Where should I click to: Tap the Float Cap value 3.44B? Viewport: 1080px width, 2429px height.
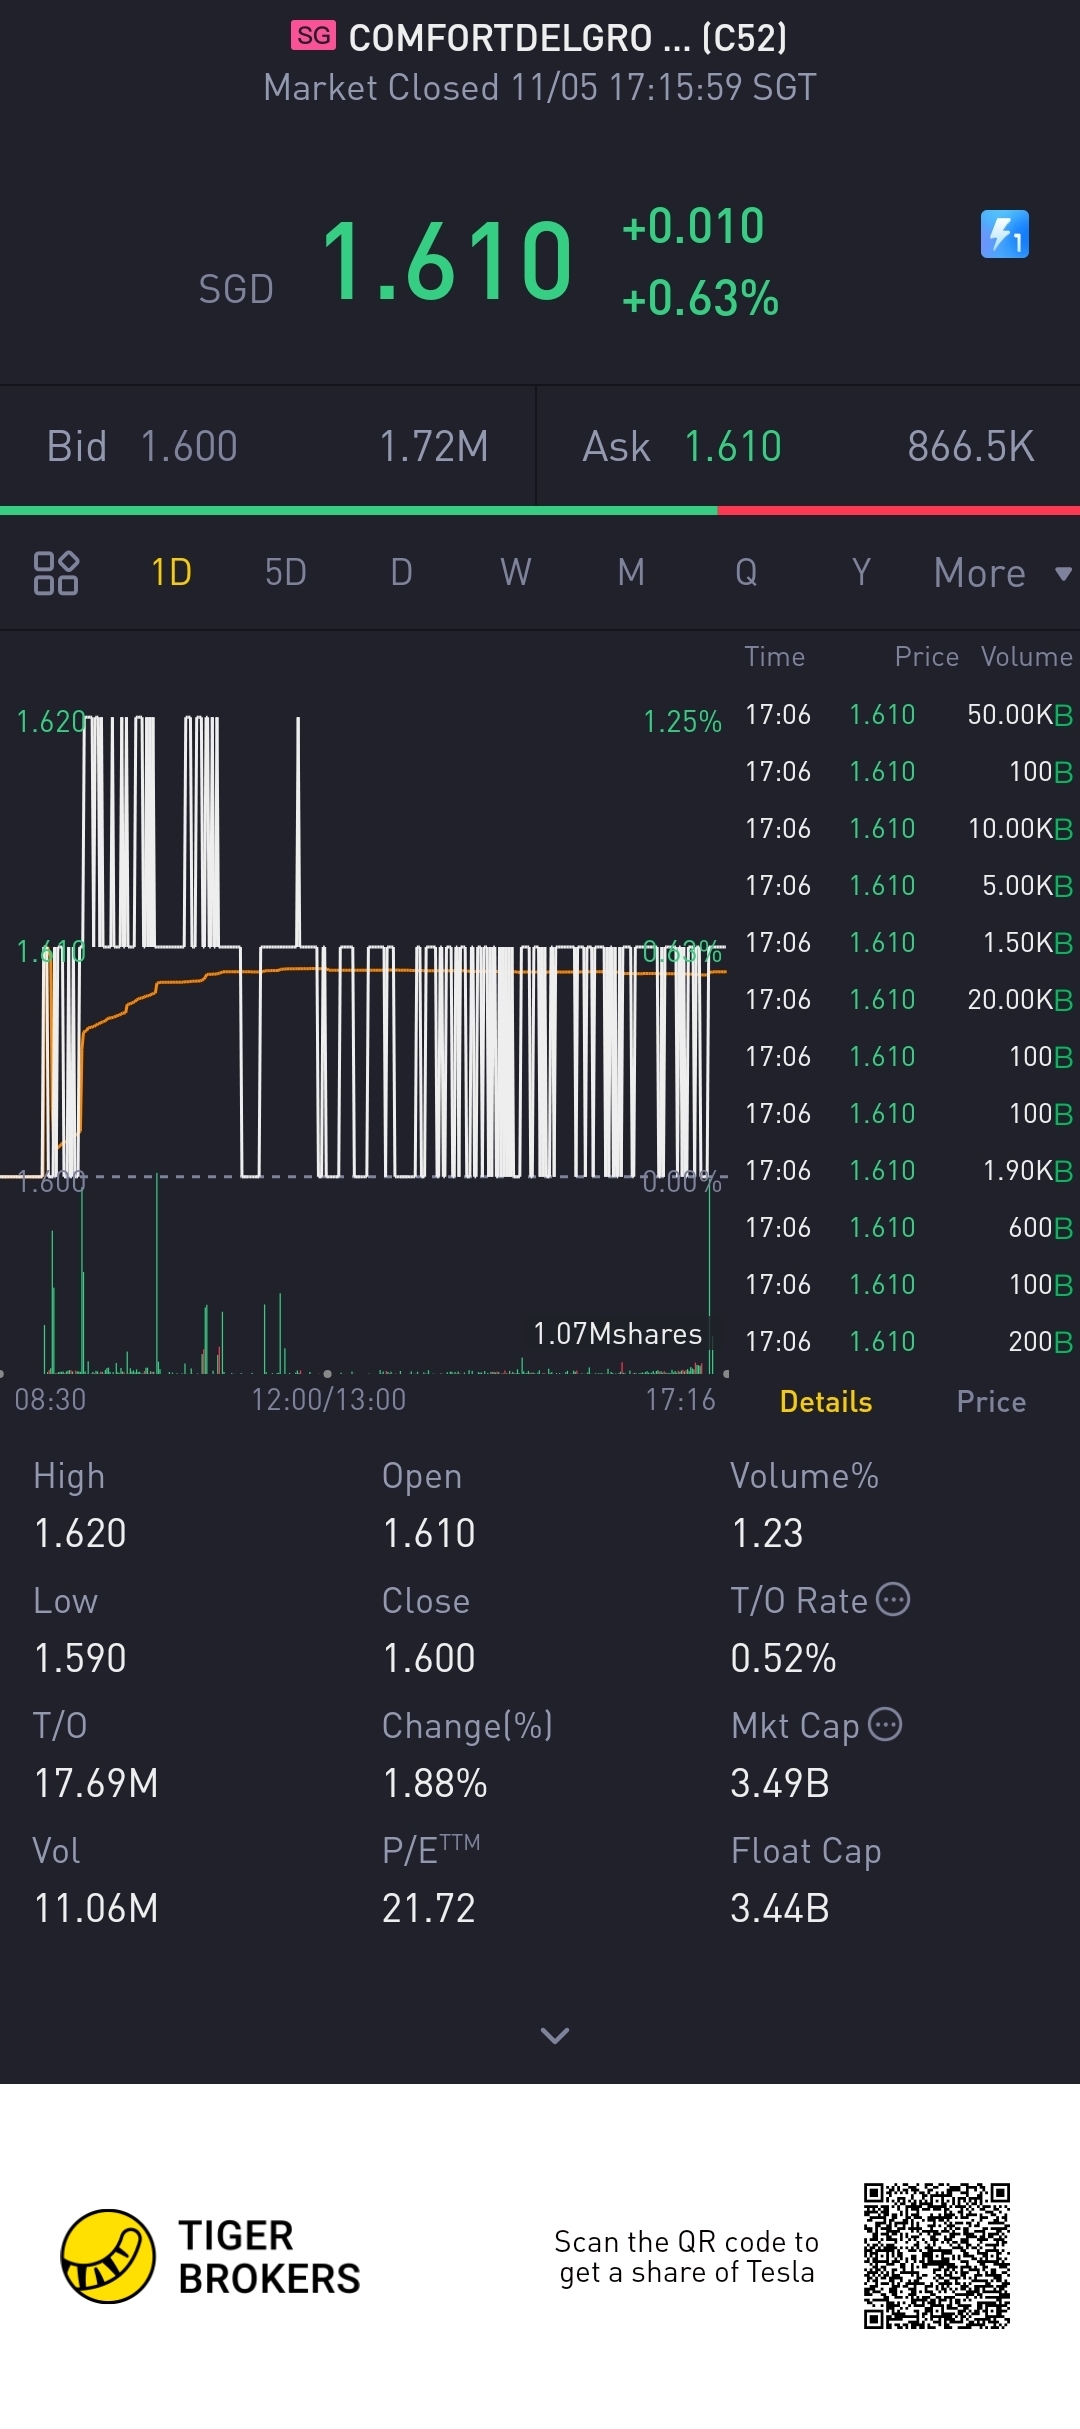780,1909
